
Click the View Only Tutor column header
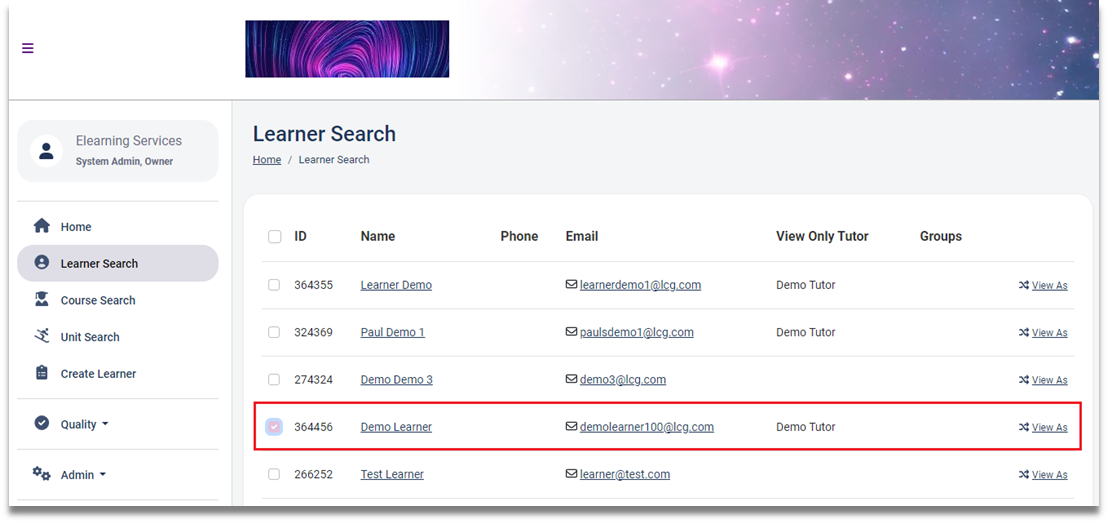(822, 236)
